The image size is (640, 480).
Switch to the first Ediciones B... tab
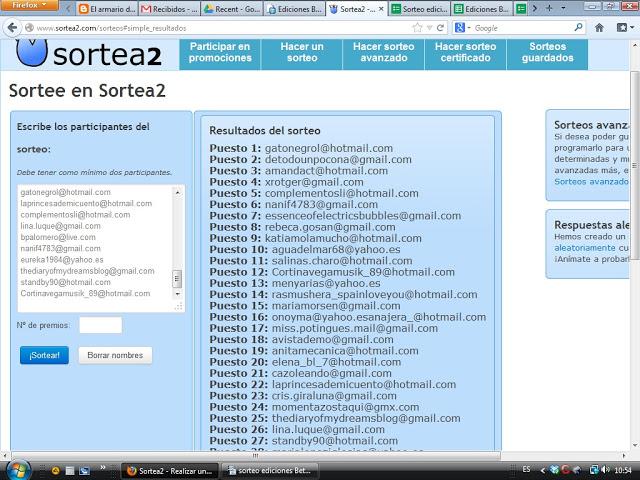[295, 9]
